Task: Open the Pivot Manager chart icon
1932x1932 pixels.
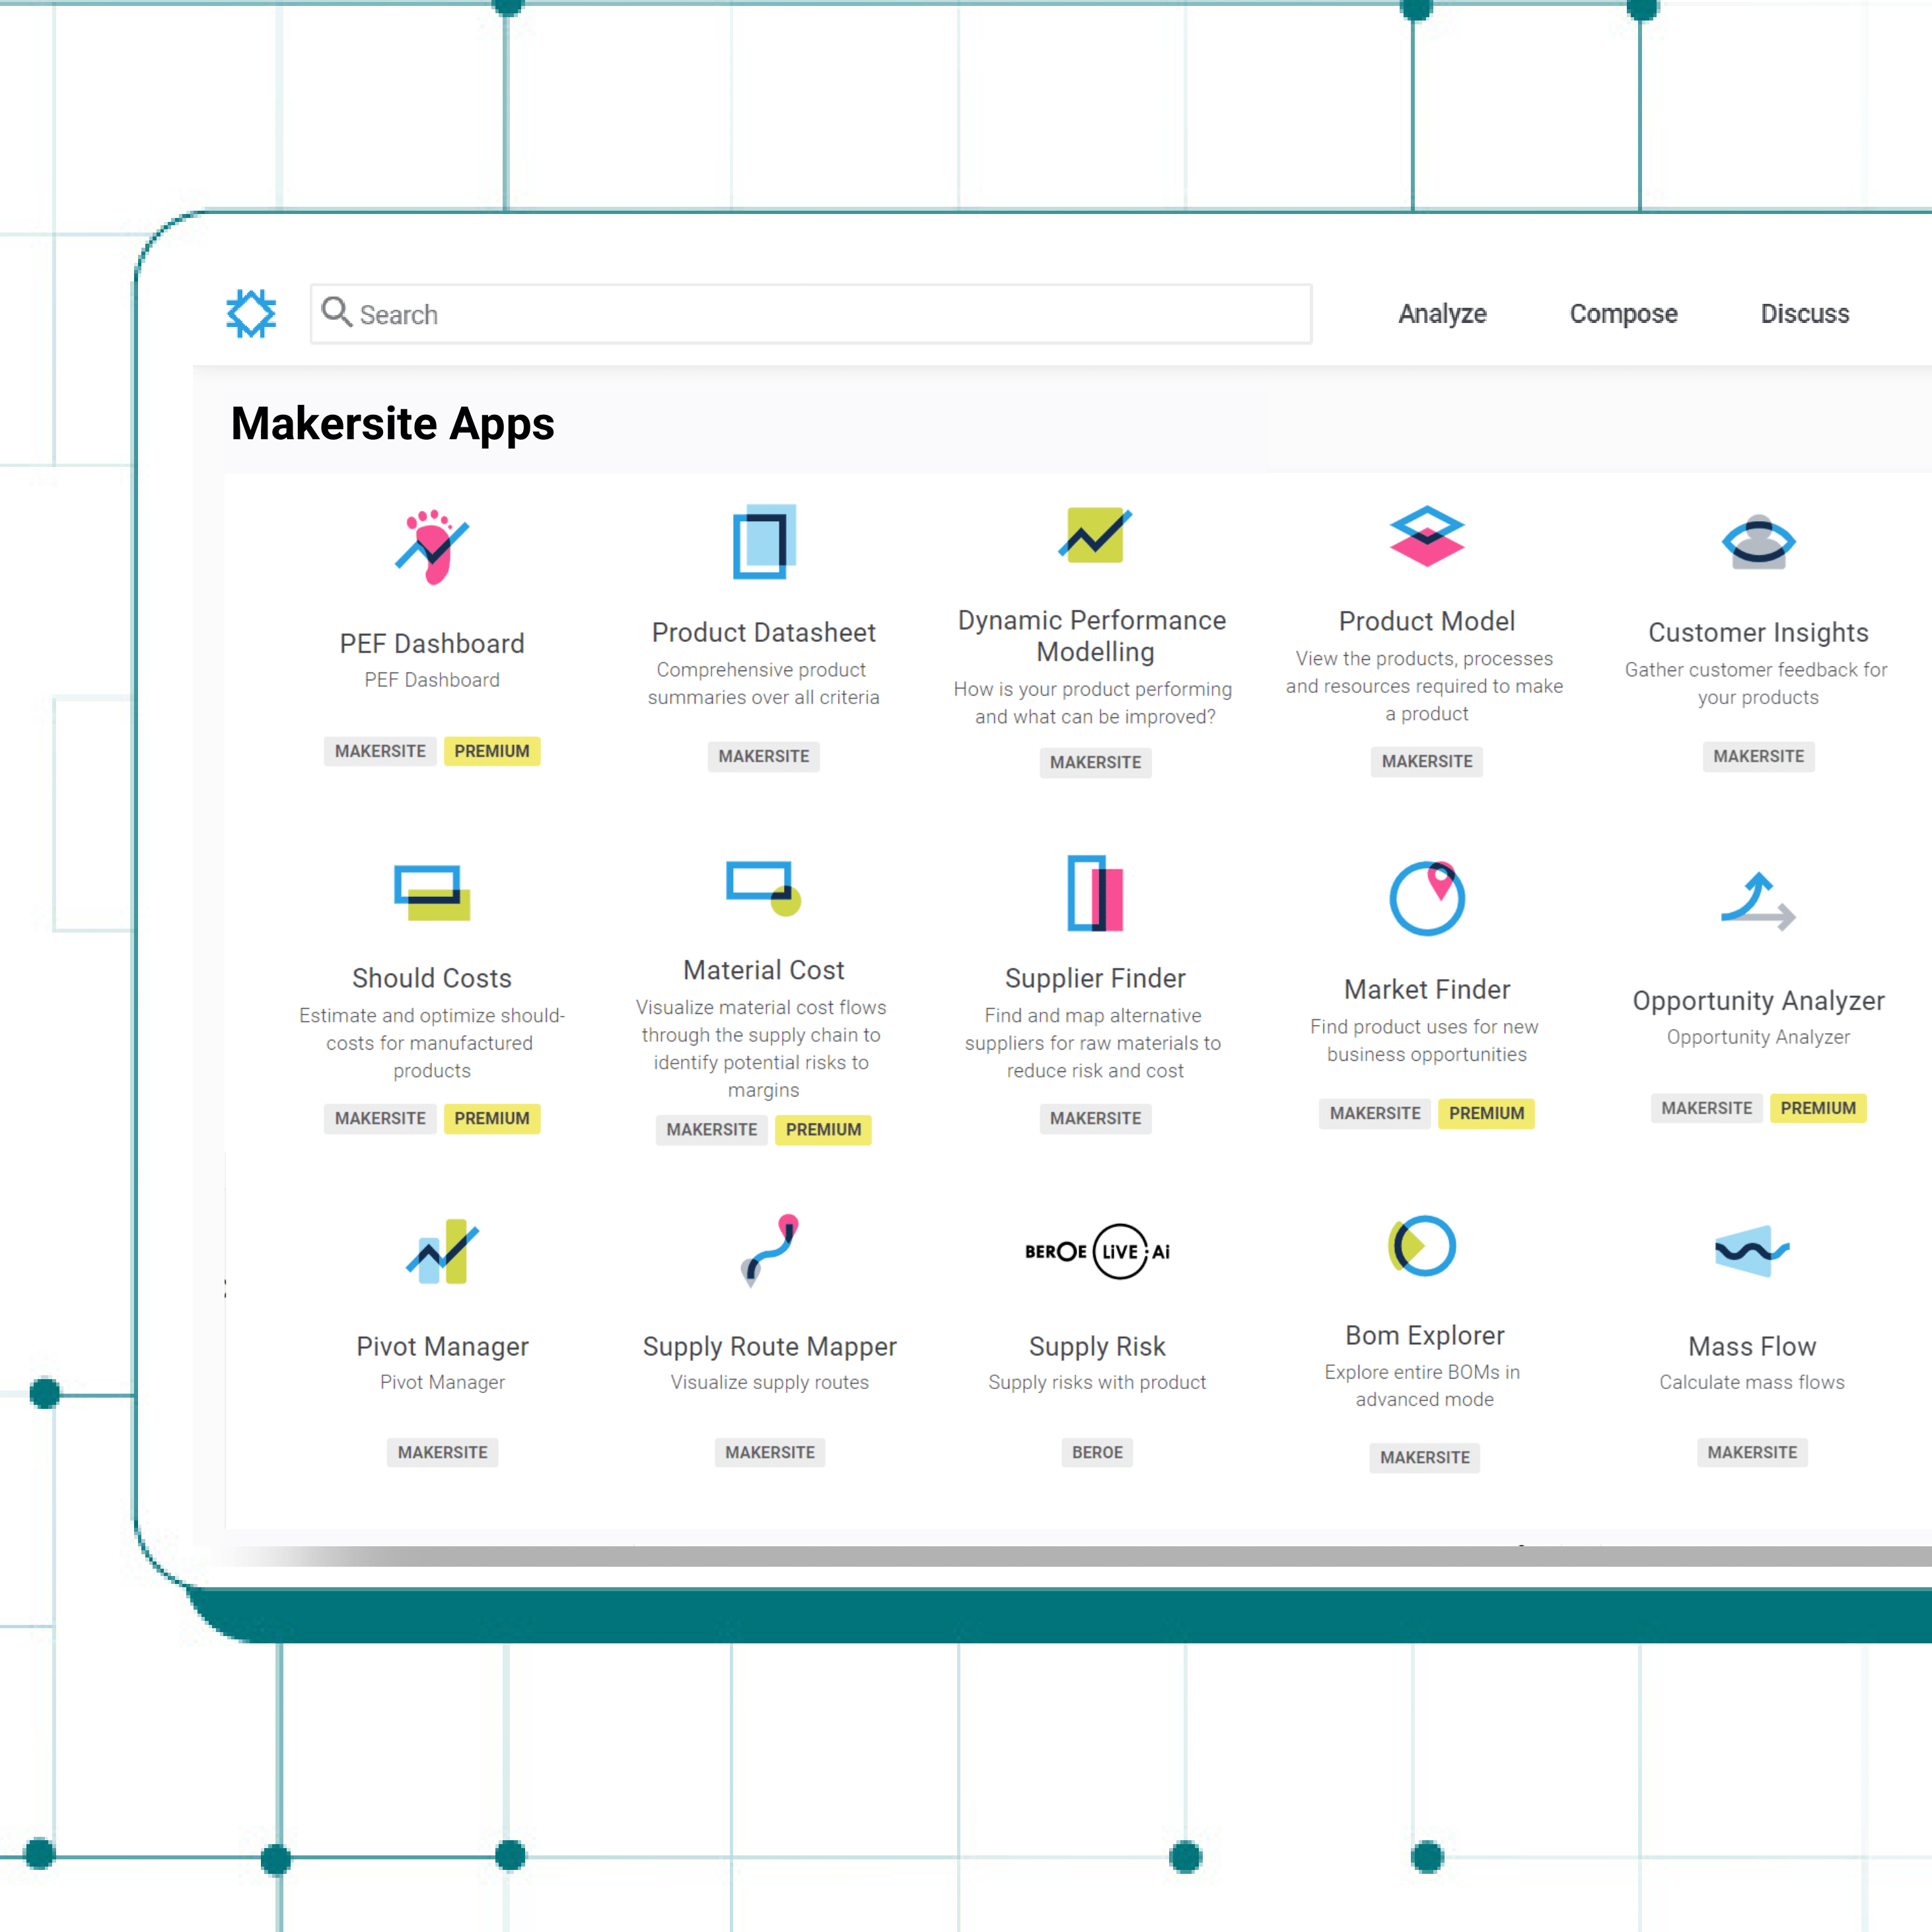Action: pyautogui.click(x=442, y=1251)
